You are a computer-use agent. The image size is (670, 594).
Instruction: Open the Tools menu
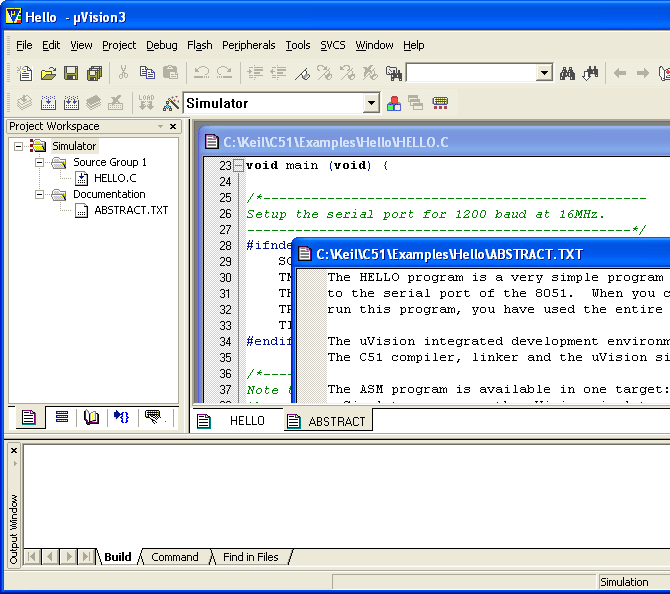(x=298, y=45)
